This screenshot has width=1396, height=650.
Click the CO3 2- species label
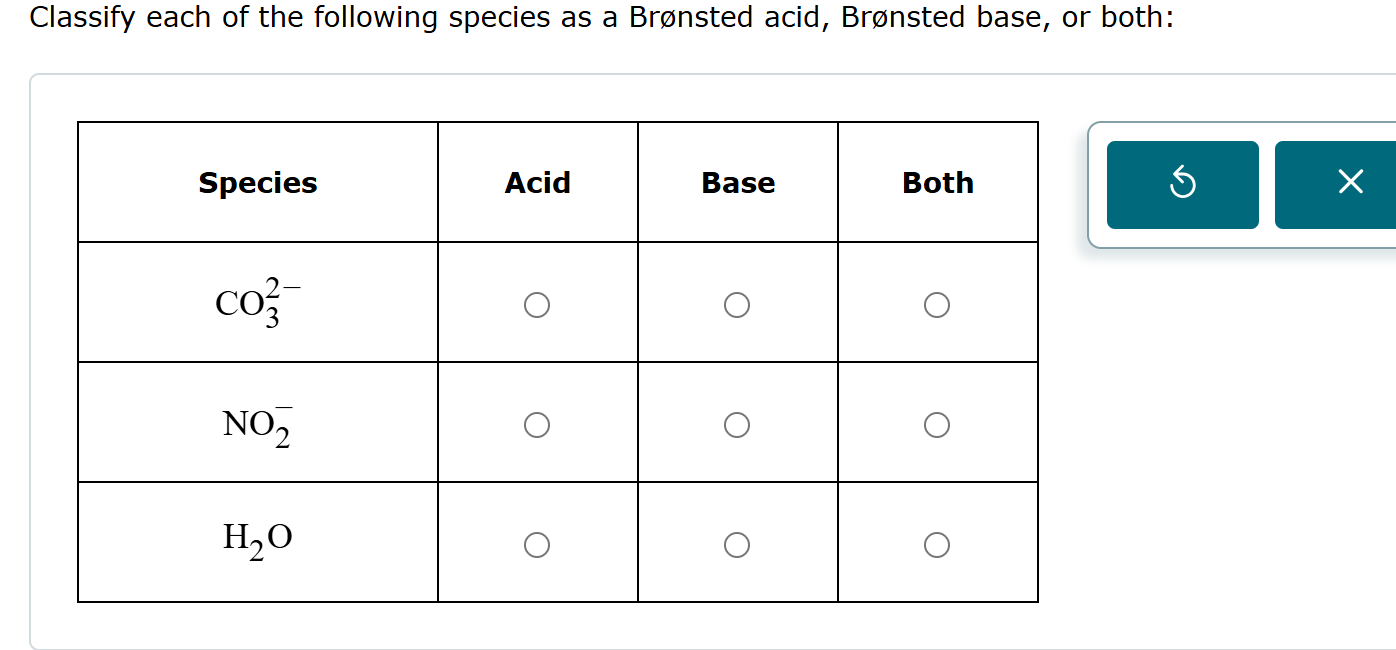[255, 300]
